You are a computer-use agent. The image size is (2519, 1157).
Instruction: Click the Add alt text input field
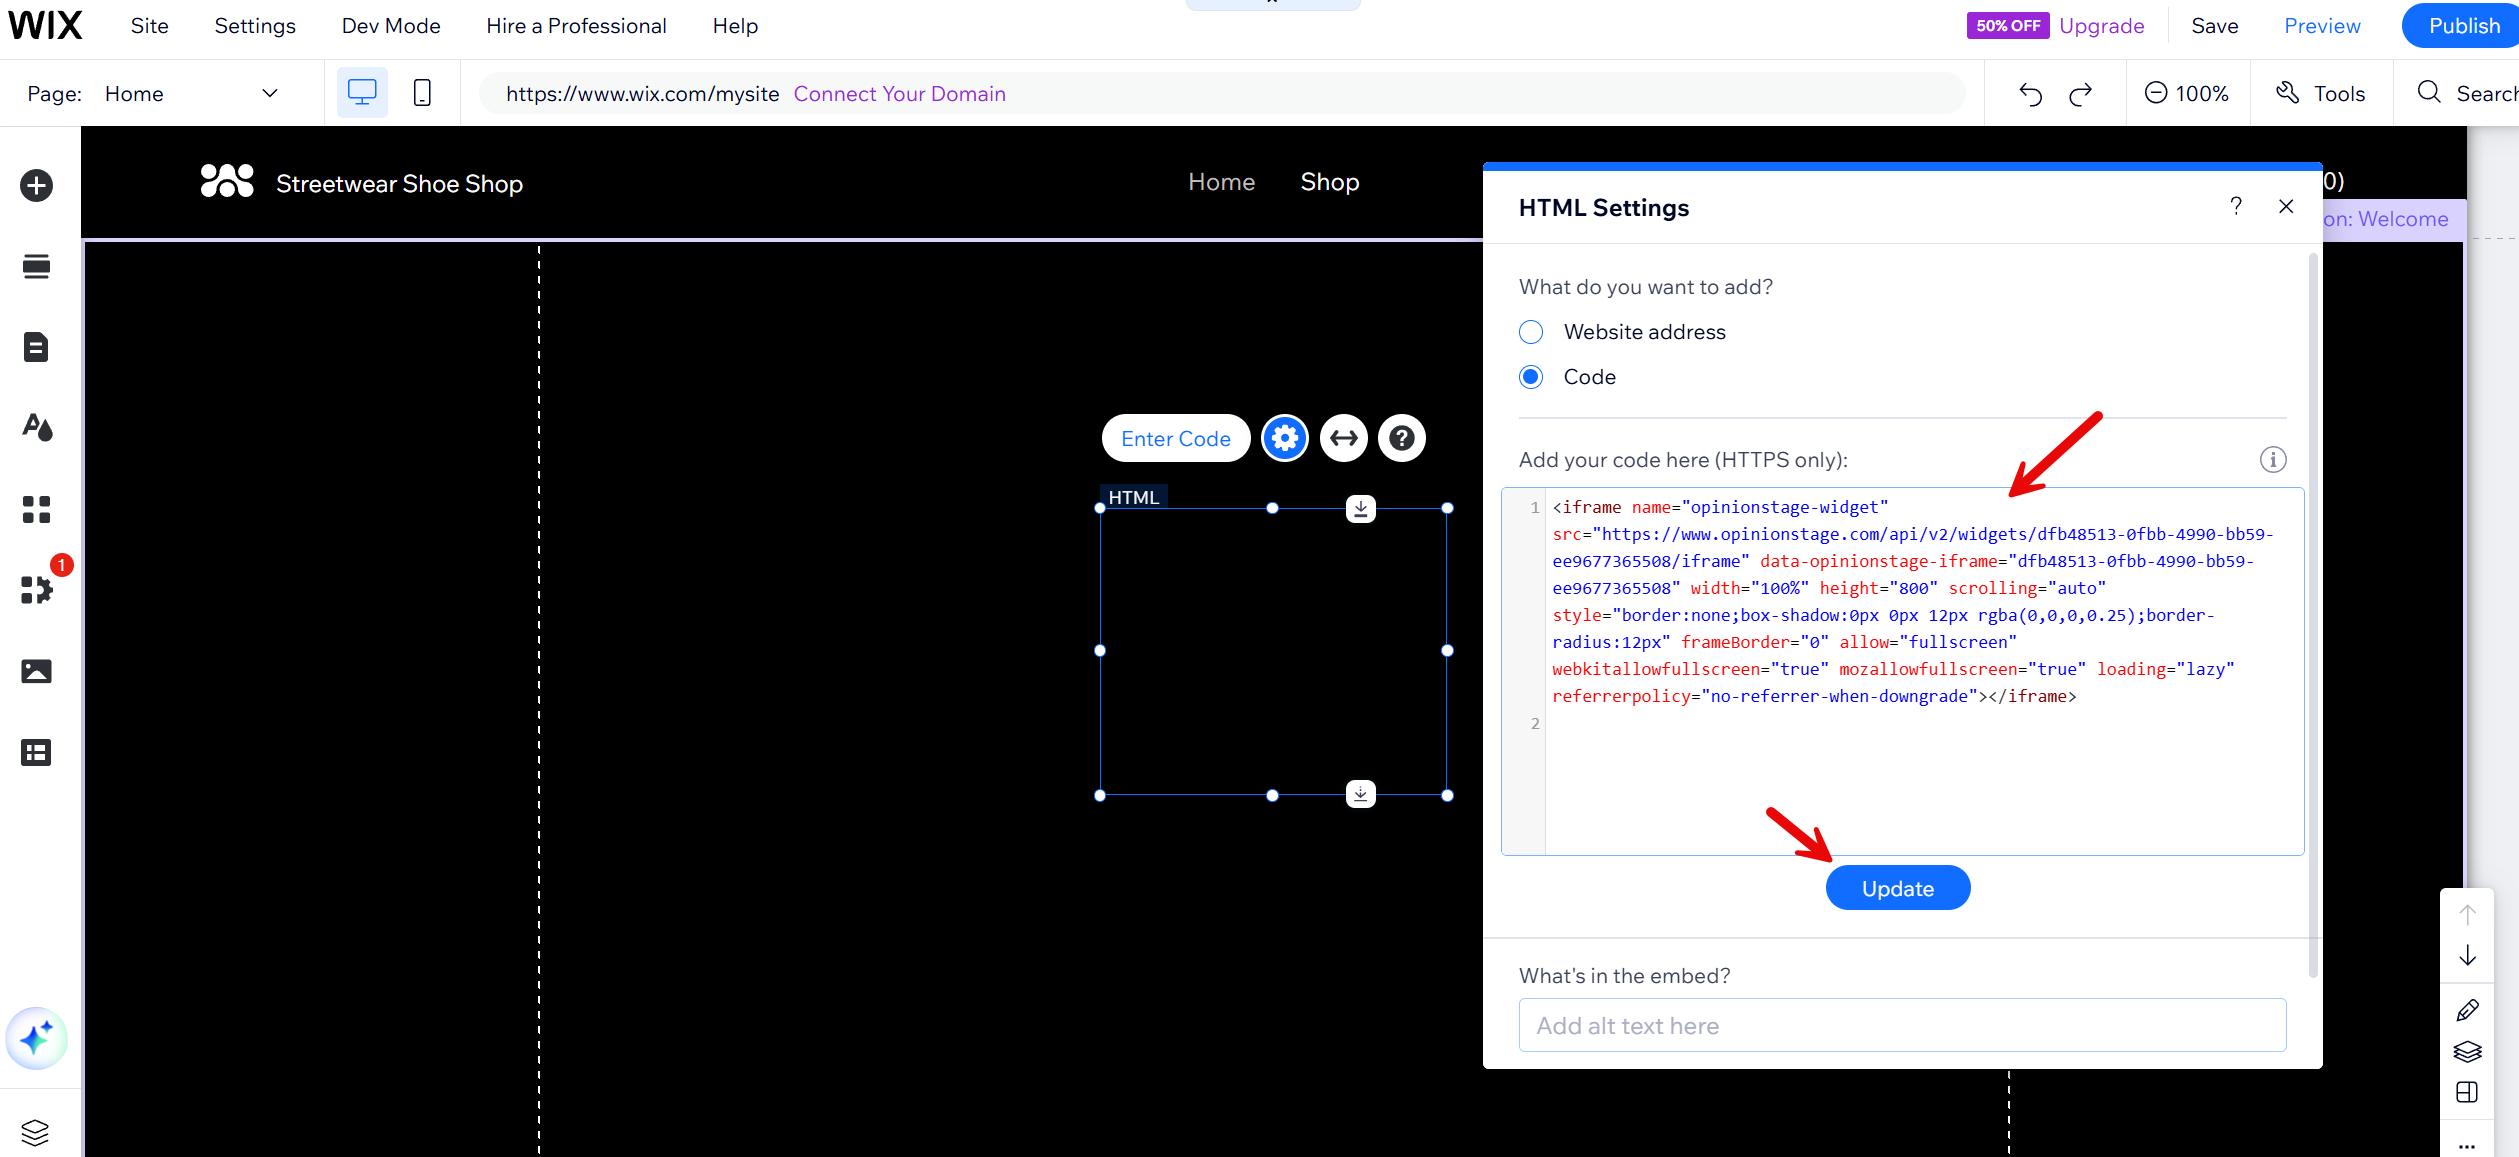click(x=1901, y=1024)
